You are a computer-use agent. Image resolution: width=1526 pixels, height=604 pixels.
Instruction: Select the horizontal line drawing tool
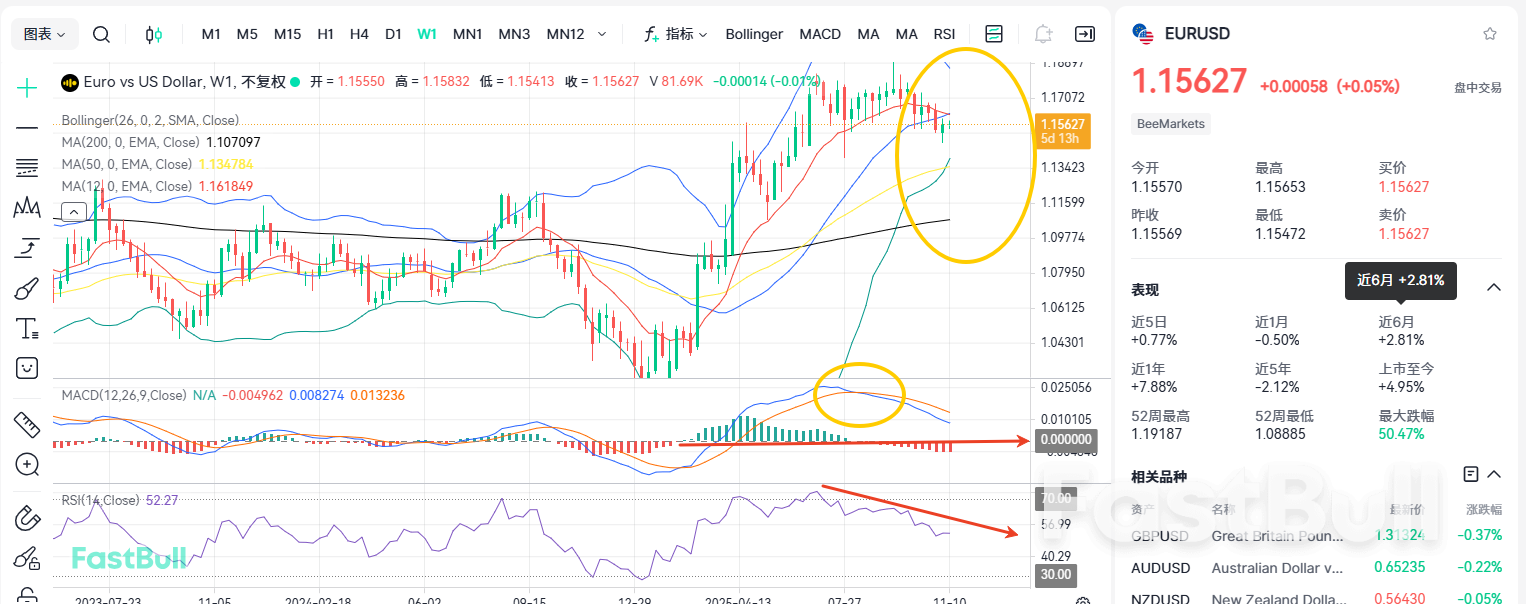point(26,129)
